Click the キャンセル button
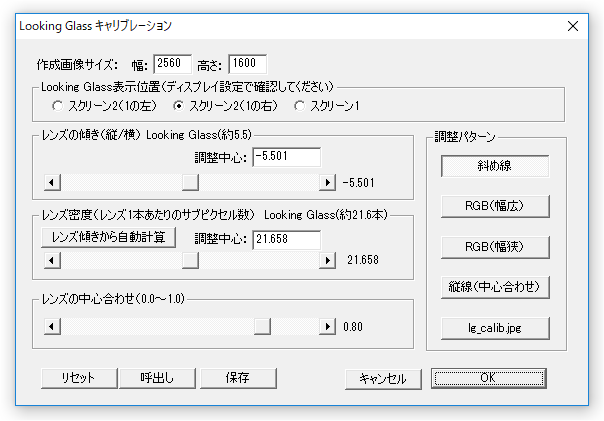 tap(383, 379)
